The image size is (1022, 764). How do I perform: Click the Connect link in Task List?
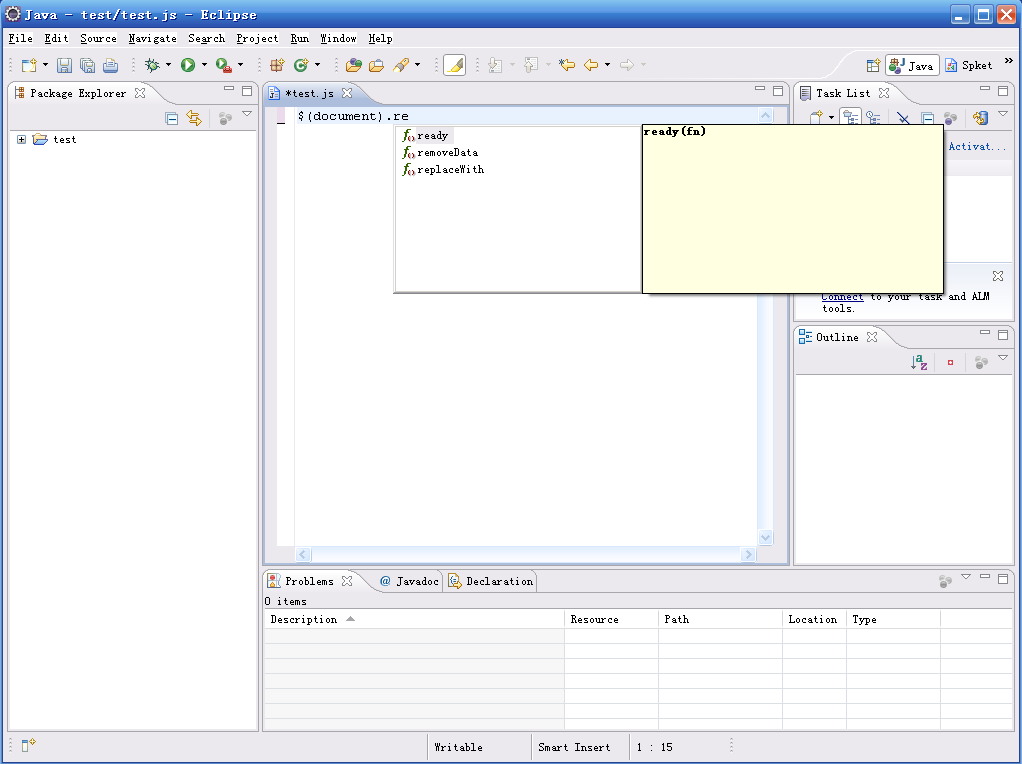pos(842,297)
